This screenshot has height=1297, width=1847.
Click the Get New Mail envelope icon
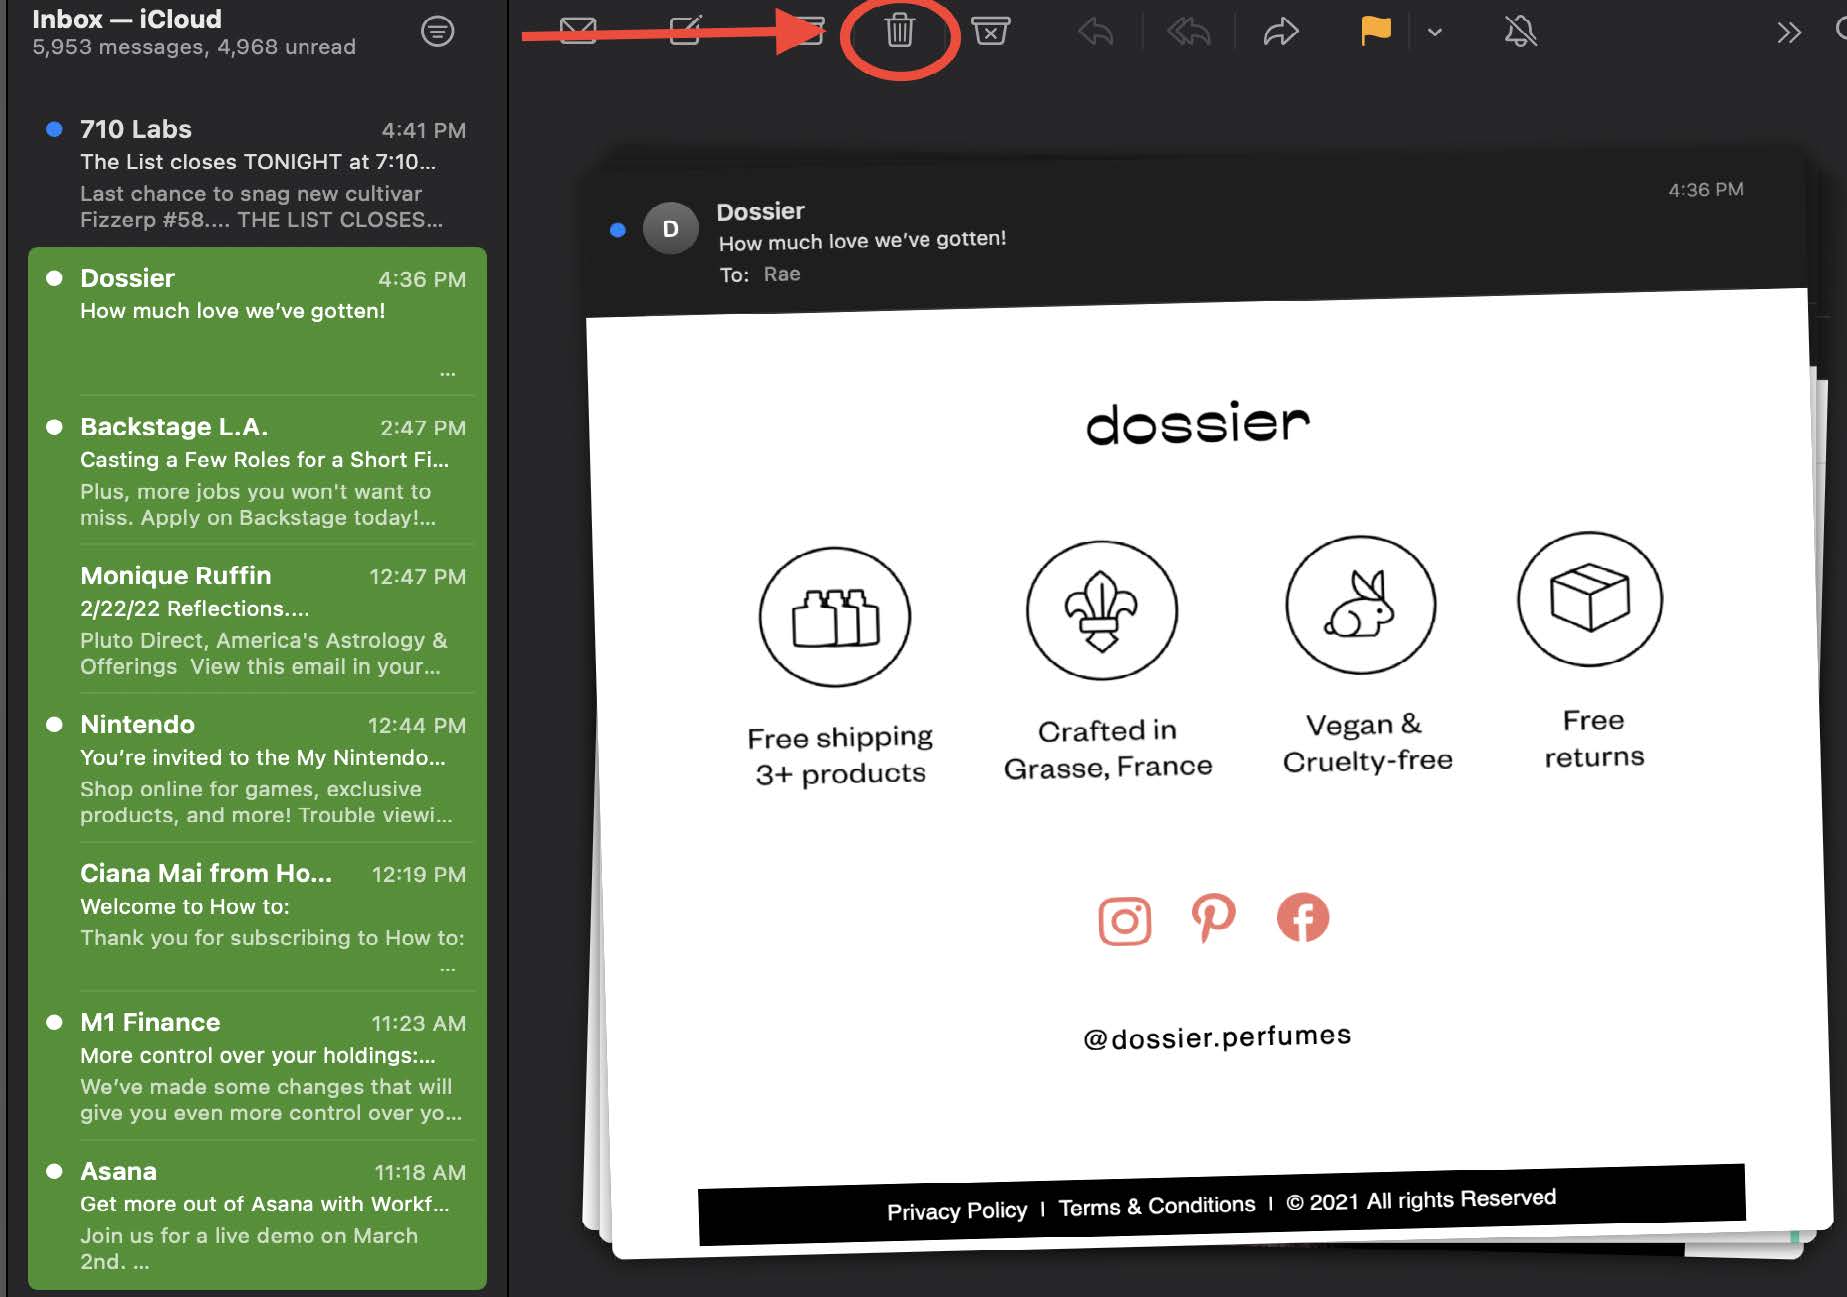coord(578,31)
